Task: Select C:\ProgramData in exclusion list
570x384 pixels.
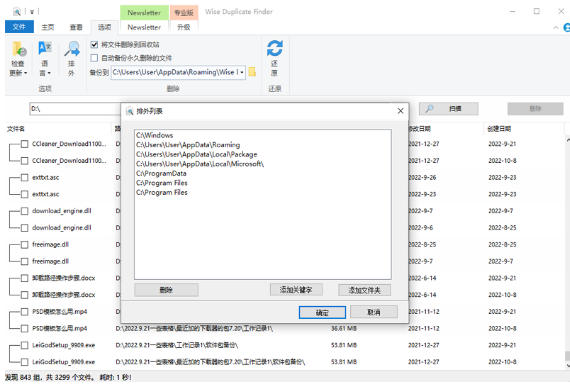Action: 161,173
